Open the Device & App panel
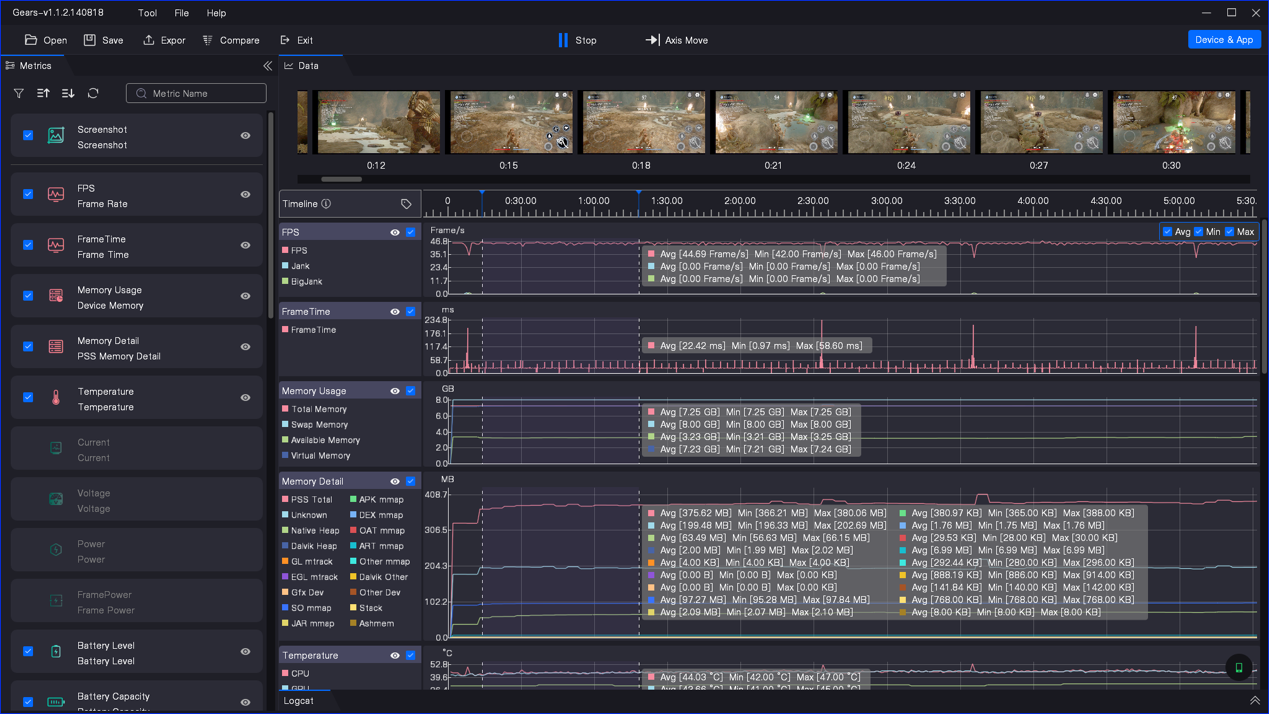The width and height of the screenshot is (1269, 714). pos(1224,40)
